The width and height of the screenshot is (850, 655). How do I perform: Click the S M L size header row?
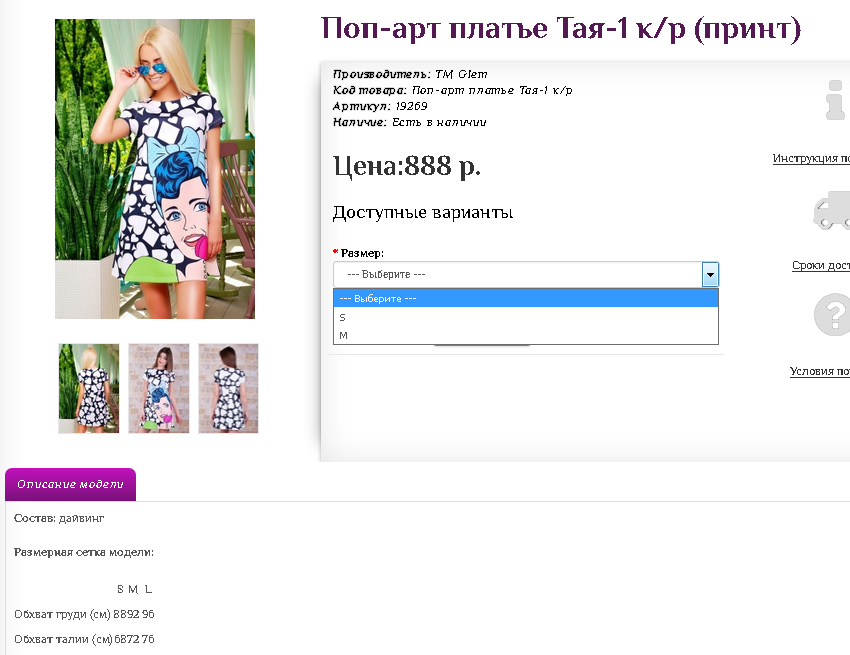click(134, 589)
